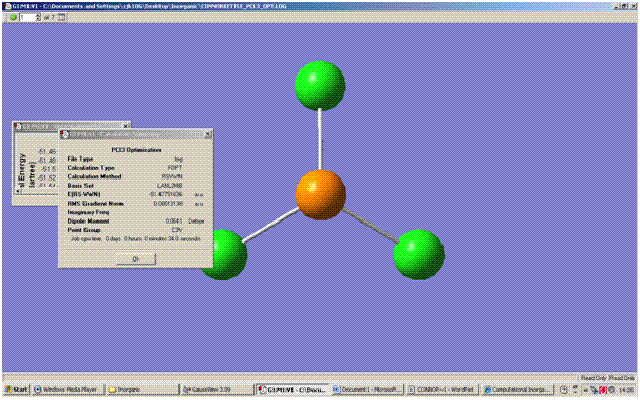
Task: Click the frame number input field
Action: pos(27,18)
